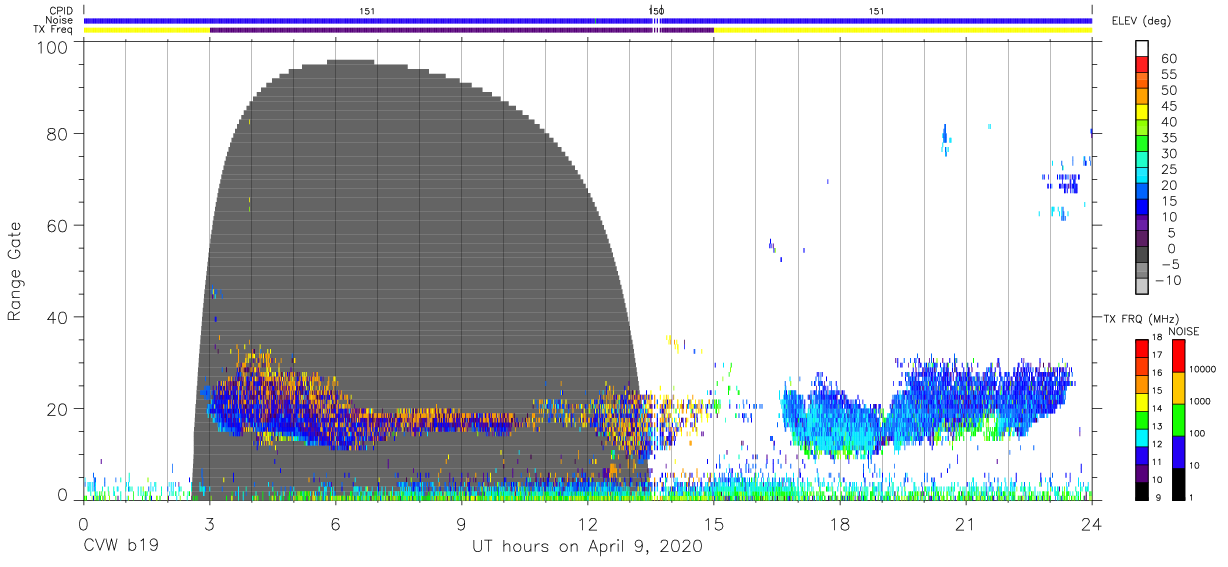Click the 6 tick on UT hours axis
This screenshot has width=1228, height=567.
click(x=336, y=523)
